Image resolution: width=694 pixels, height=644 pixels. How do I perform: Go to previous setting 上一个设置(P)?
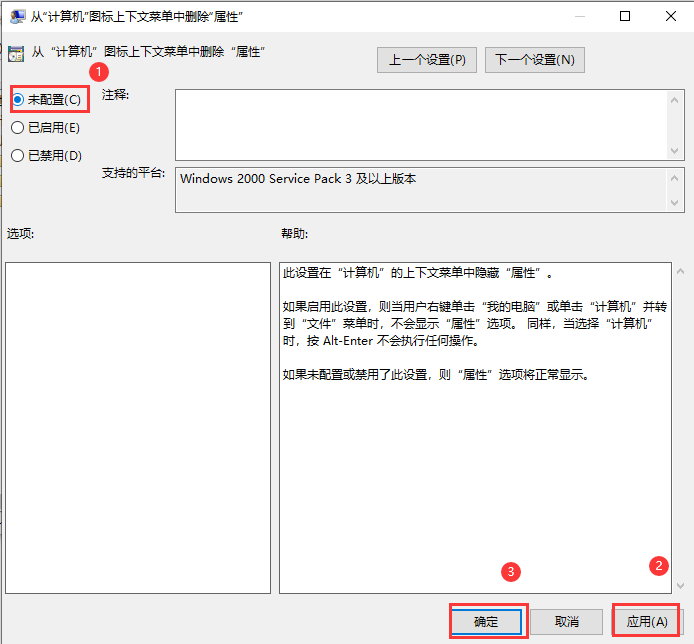pyautogui.click(x=427, y=60)
